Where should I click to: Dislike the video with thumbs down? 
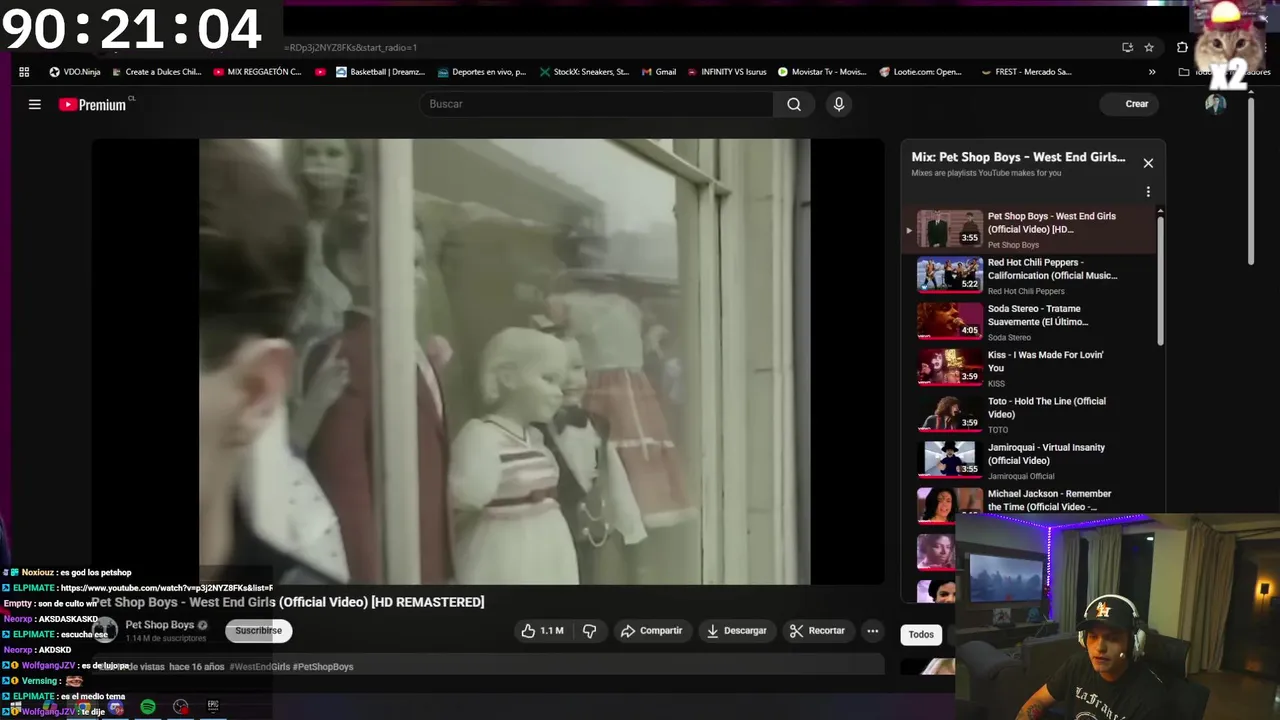point(589,631)
